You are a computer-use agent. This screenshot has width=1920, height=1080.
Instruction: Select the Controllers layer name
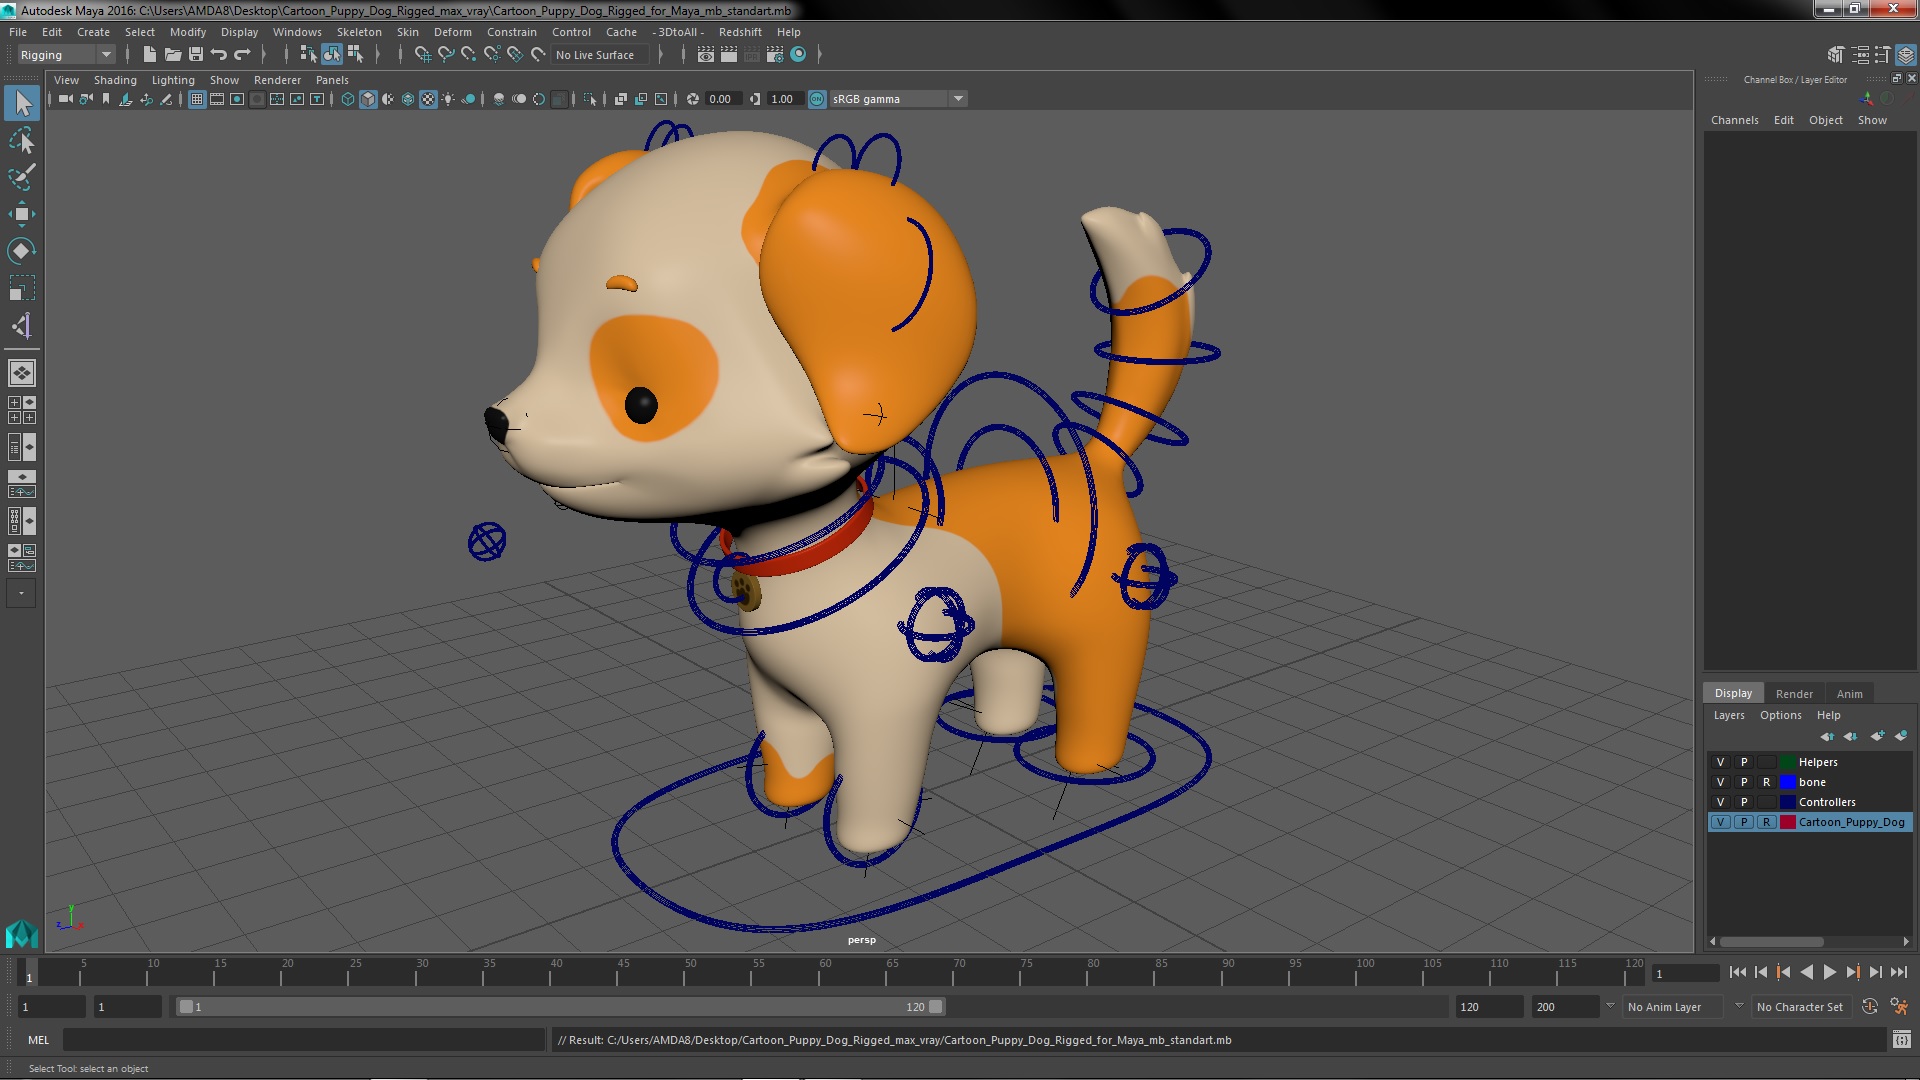pyautogui.click(x=1827, y=802)
